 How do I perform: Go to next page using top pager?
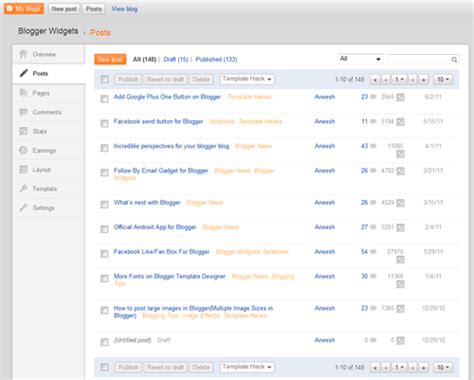pyautogui.click(x=413, y=79)
